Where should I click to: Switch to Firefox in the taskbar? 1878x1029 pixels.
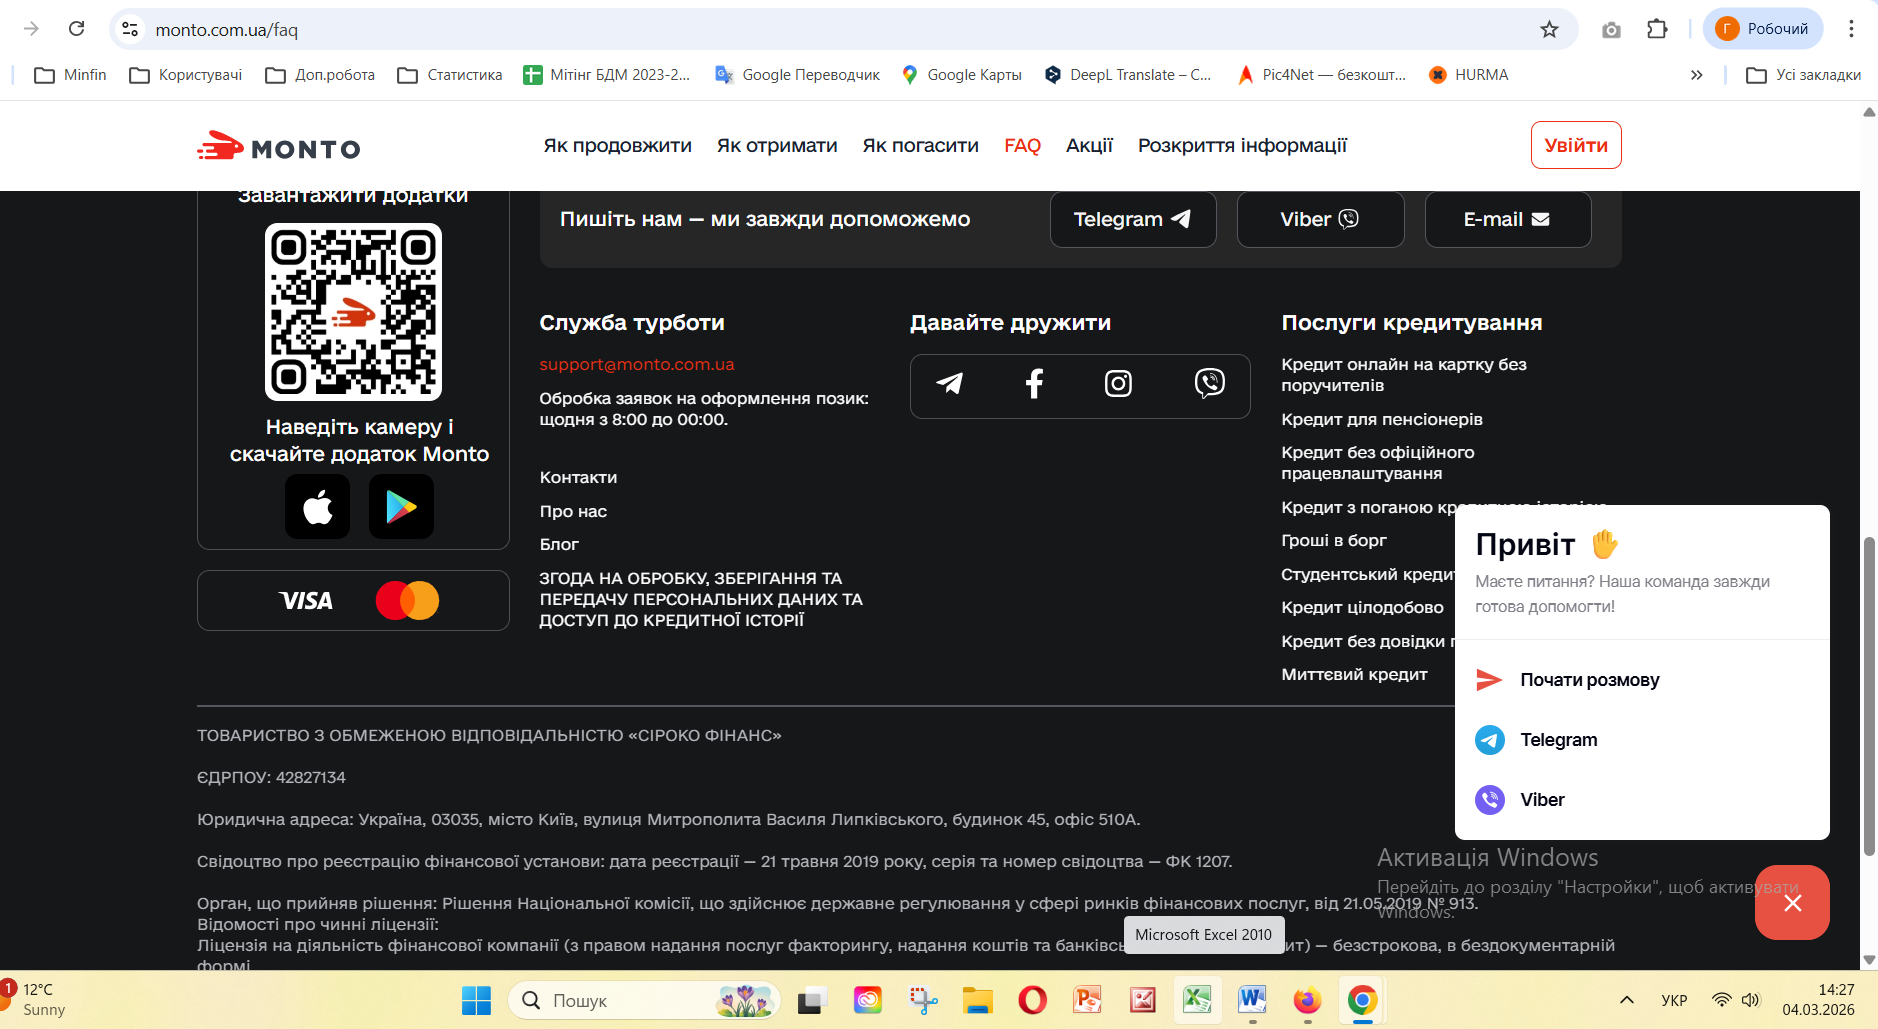[x=1307, y=1000]
